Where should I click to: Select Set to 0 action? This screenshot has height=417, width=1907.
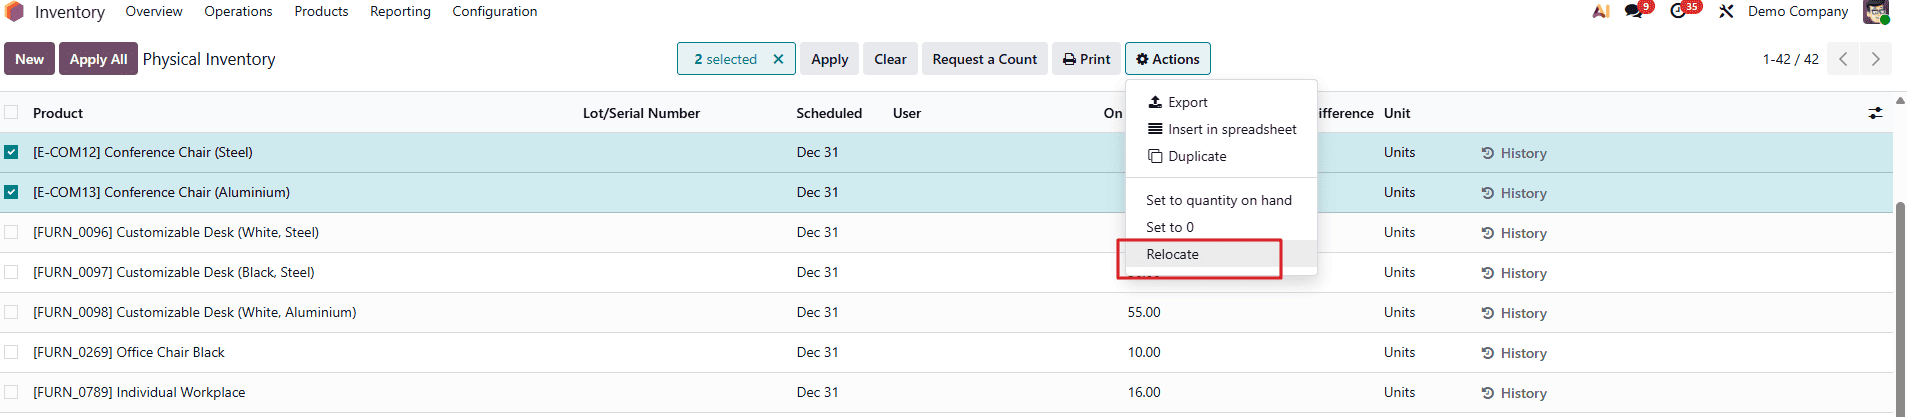pos(1221,227)
